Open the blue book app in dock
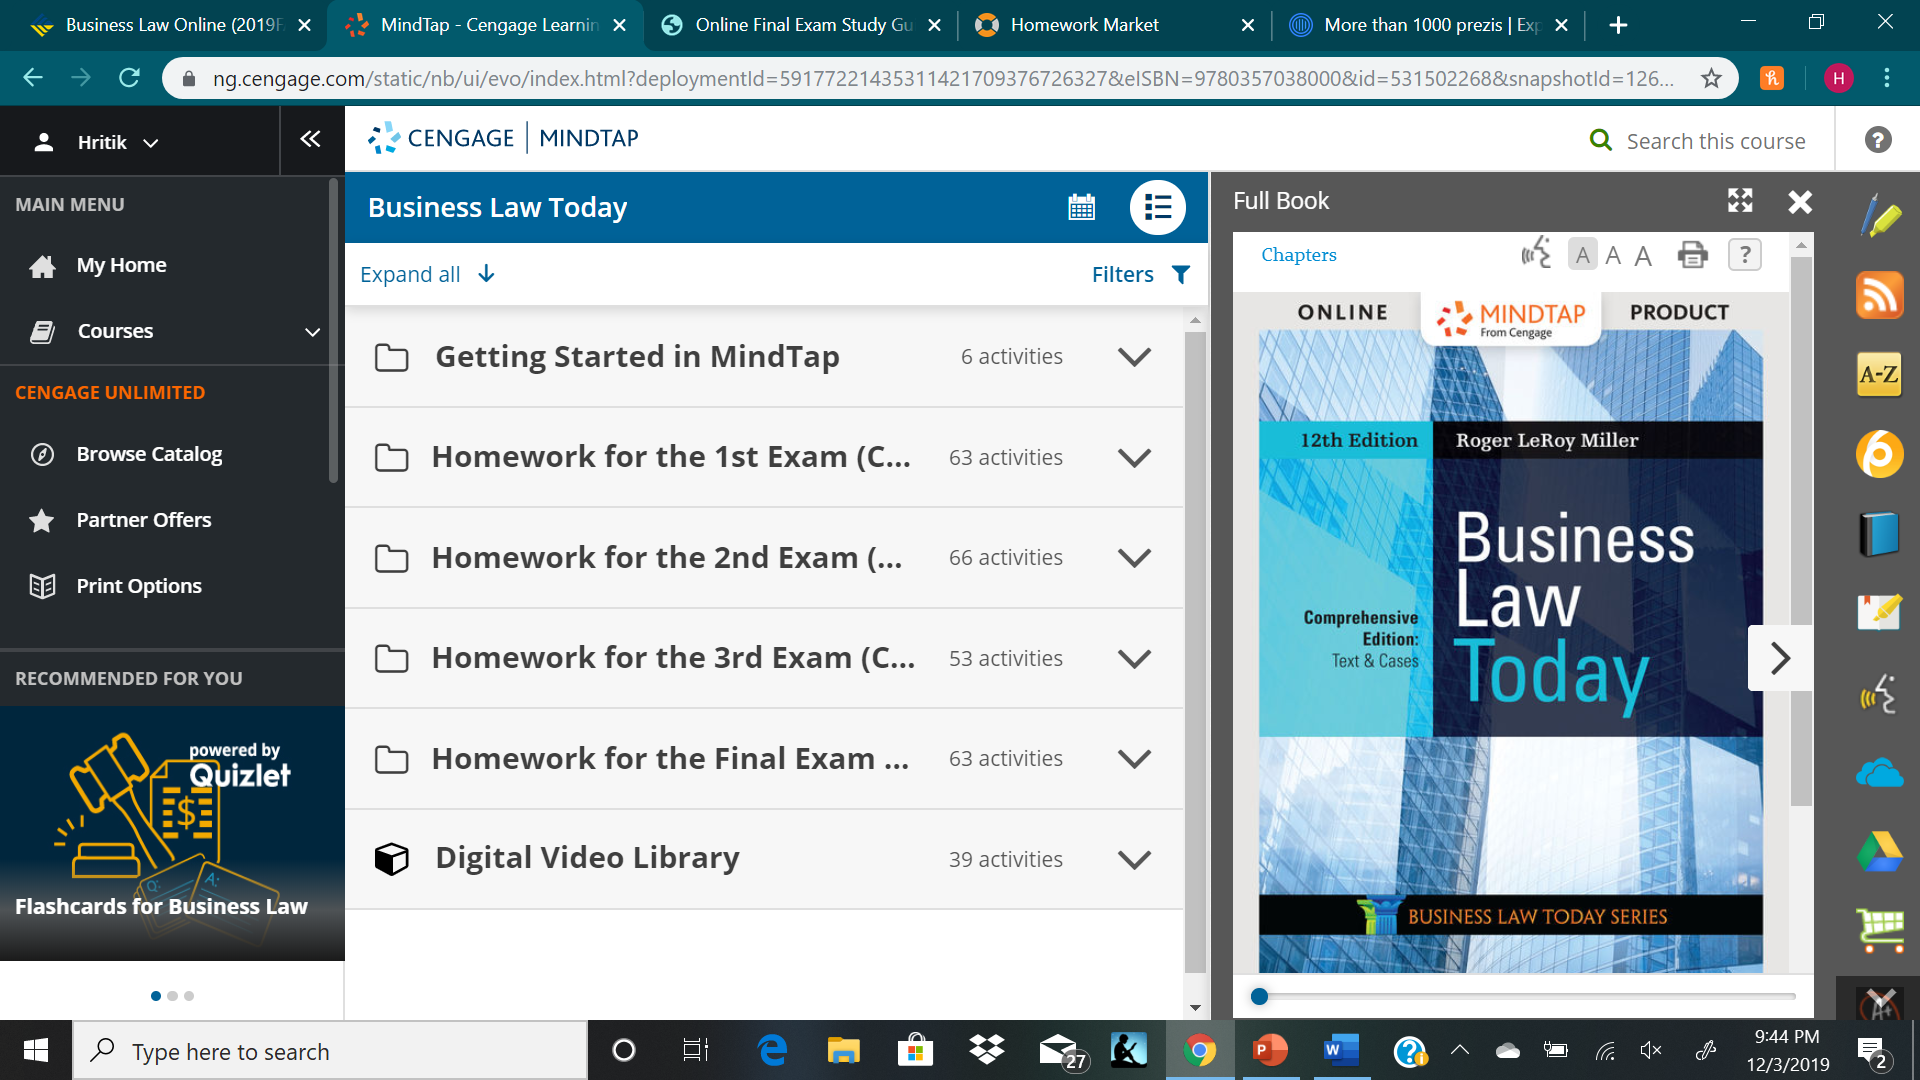The image size is (1920, 1080). click(x=1879, y=534)
